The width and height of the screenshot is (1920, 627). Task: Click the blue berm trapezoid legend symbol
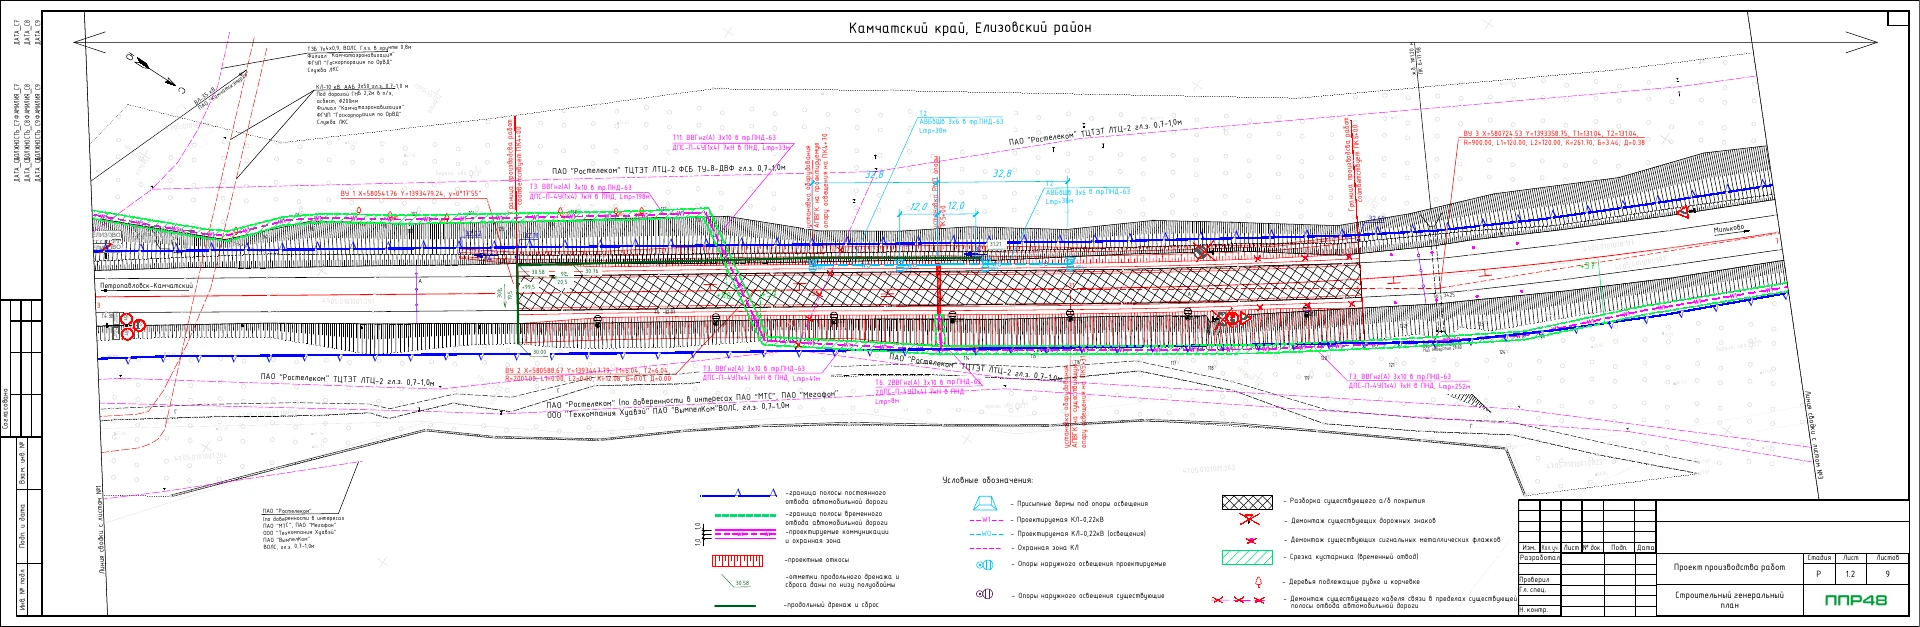pyautogui.click(x=985, y=503)
